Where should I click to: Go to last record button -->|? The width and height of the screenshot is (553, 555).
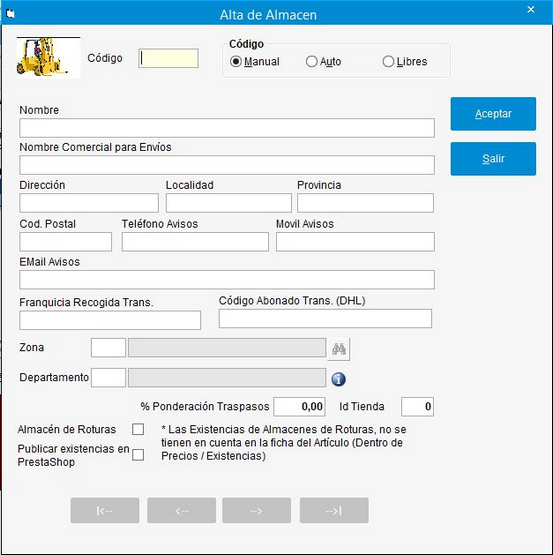334,510
